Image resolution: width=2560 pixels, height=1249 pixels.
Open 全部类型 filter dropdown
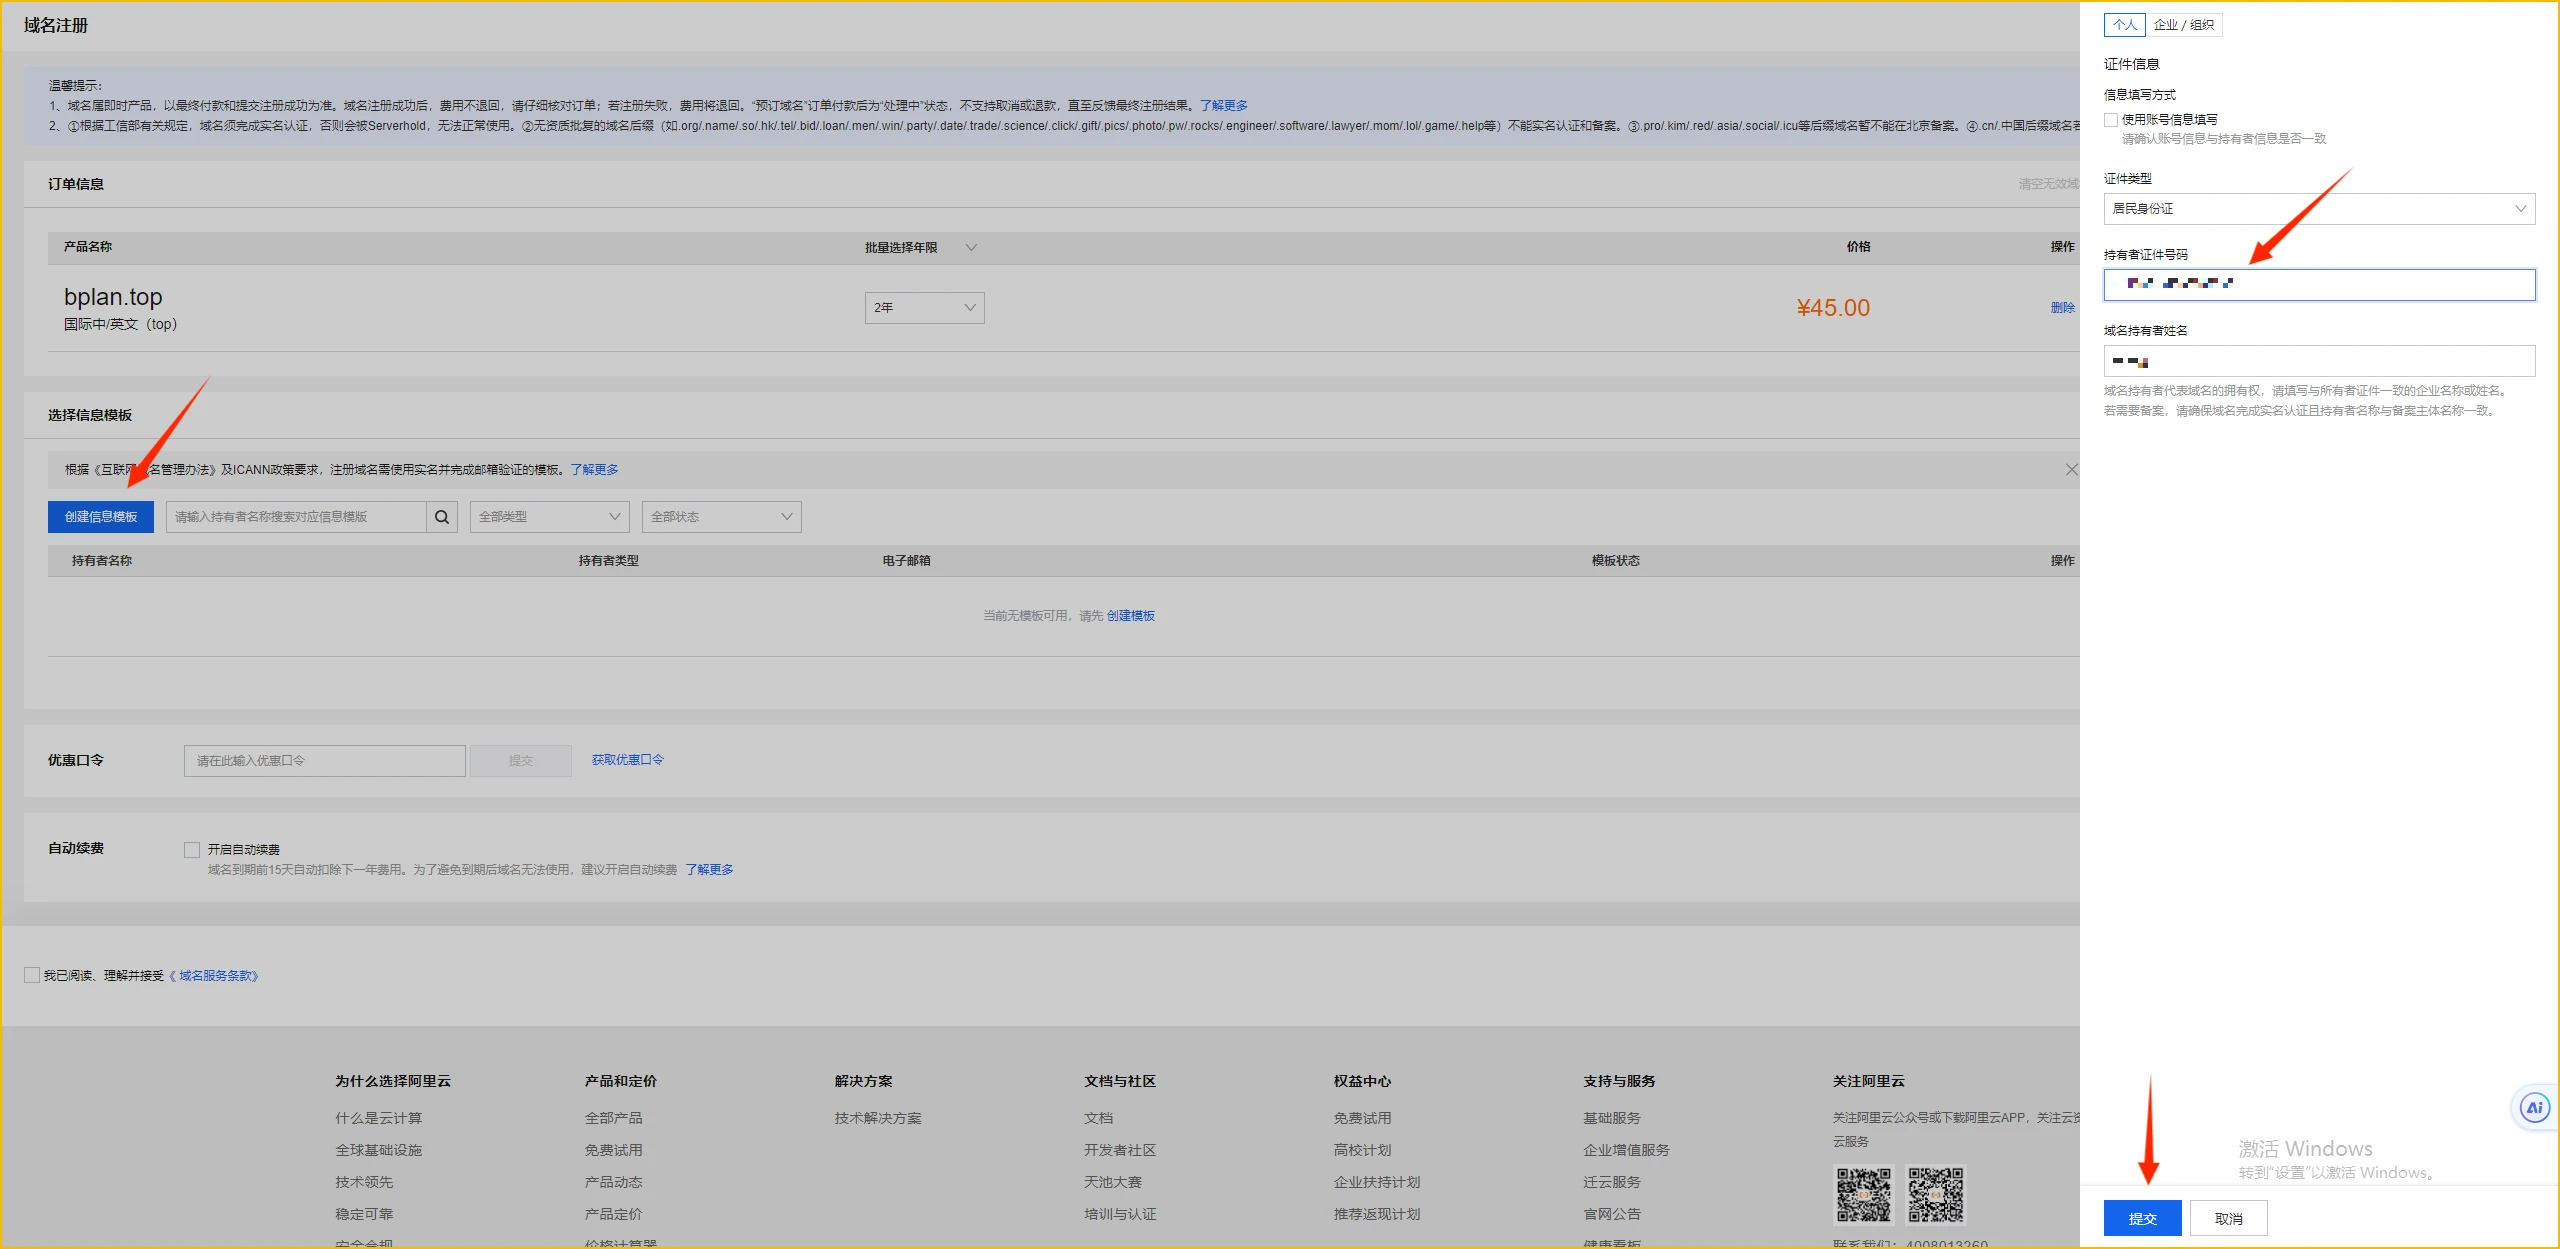[x=549, y=517]
